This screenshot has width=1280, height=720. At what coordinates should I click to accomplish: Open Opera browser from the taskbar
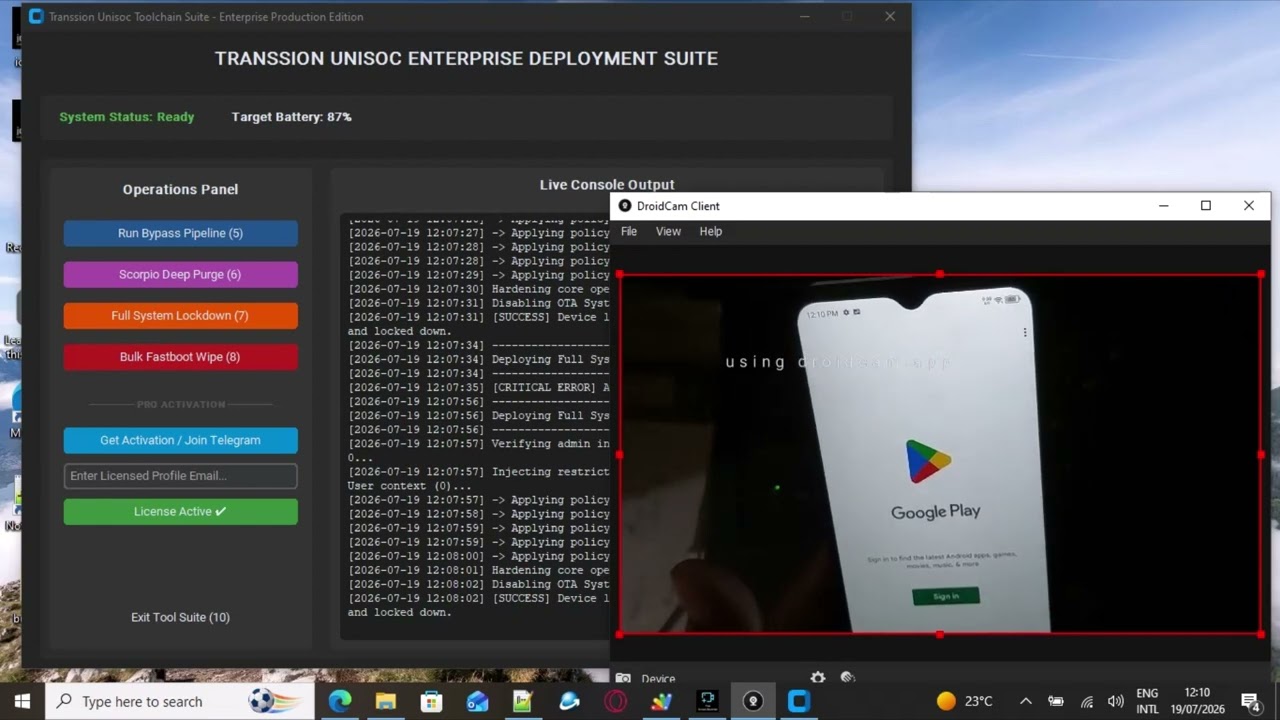[615, 701]
